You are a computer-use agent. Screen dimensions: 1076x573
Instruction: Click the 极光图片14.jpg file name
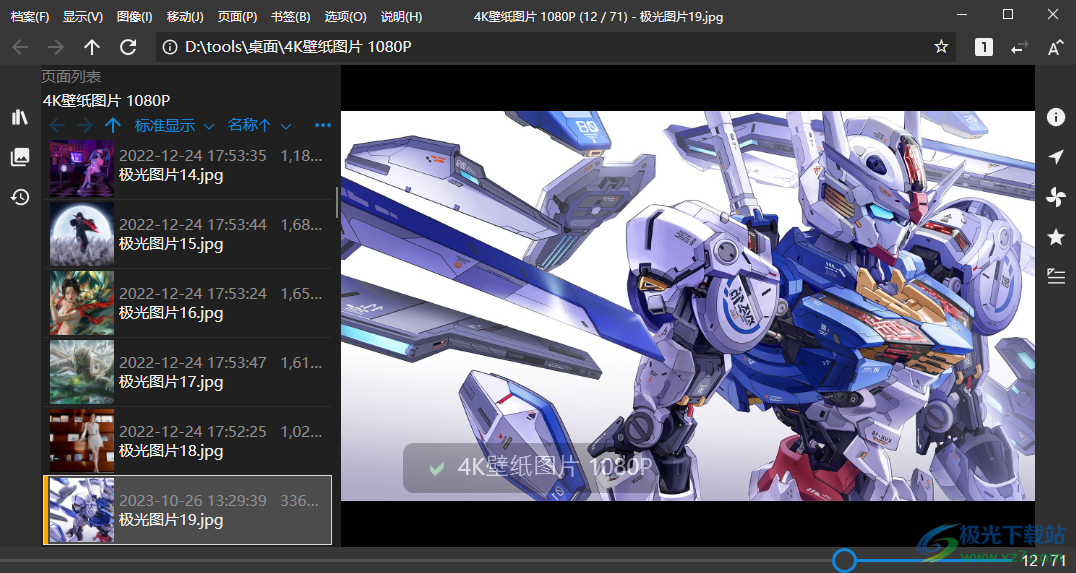point(171,175)
